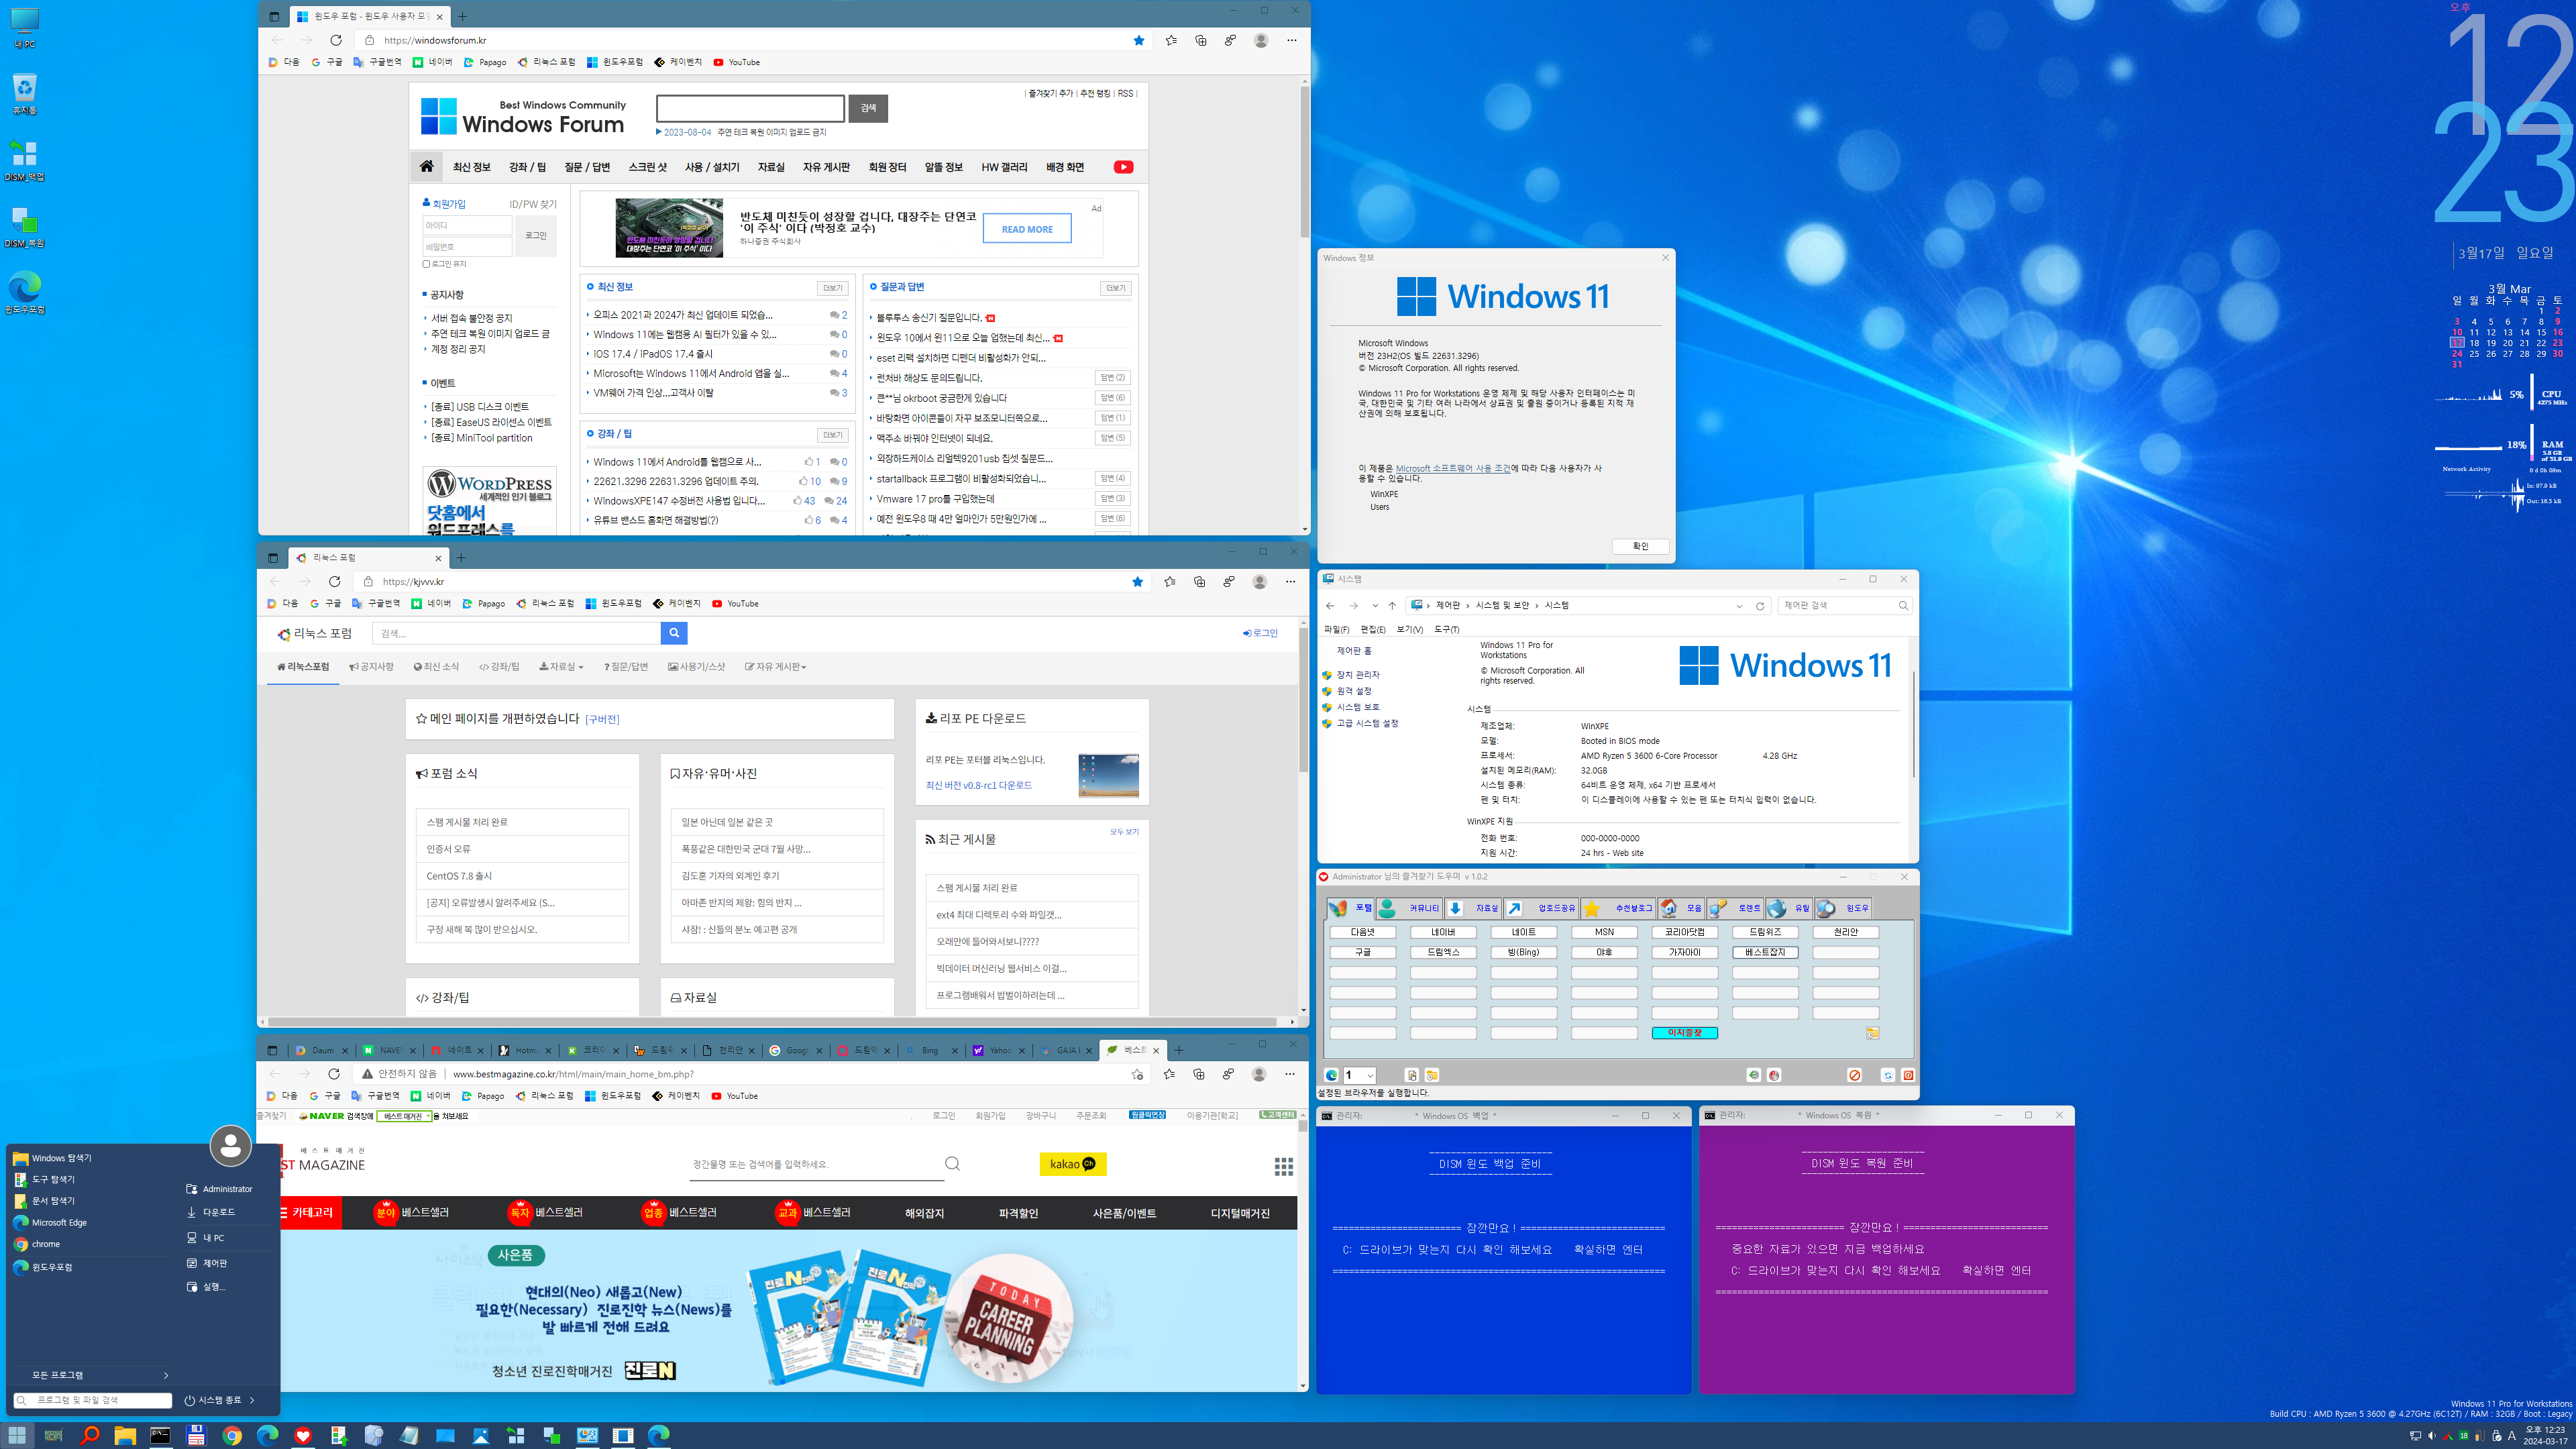Open the browser number dropdown showing 1
The height and width of the screenshot is (1449, 2576).
1360,1075
